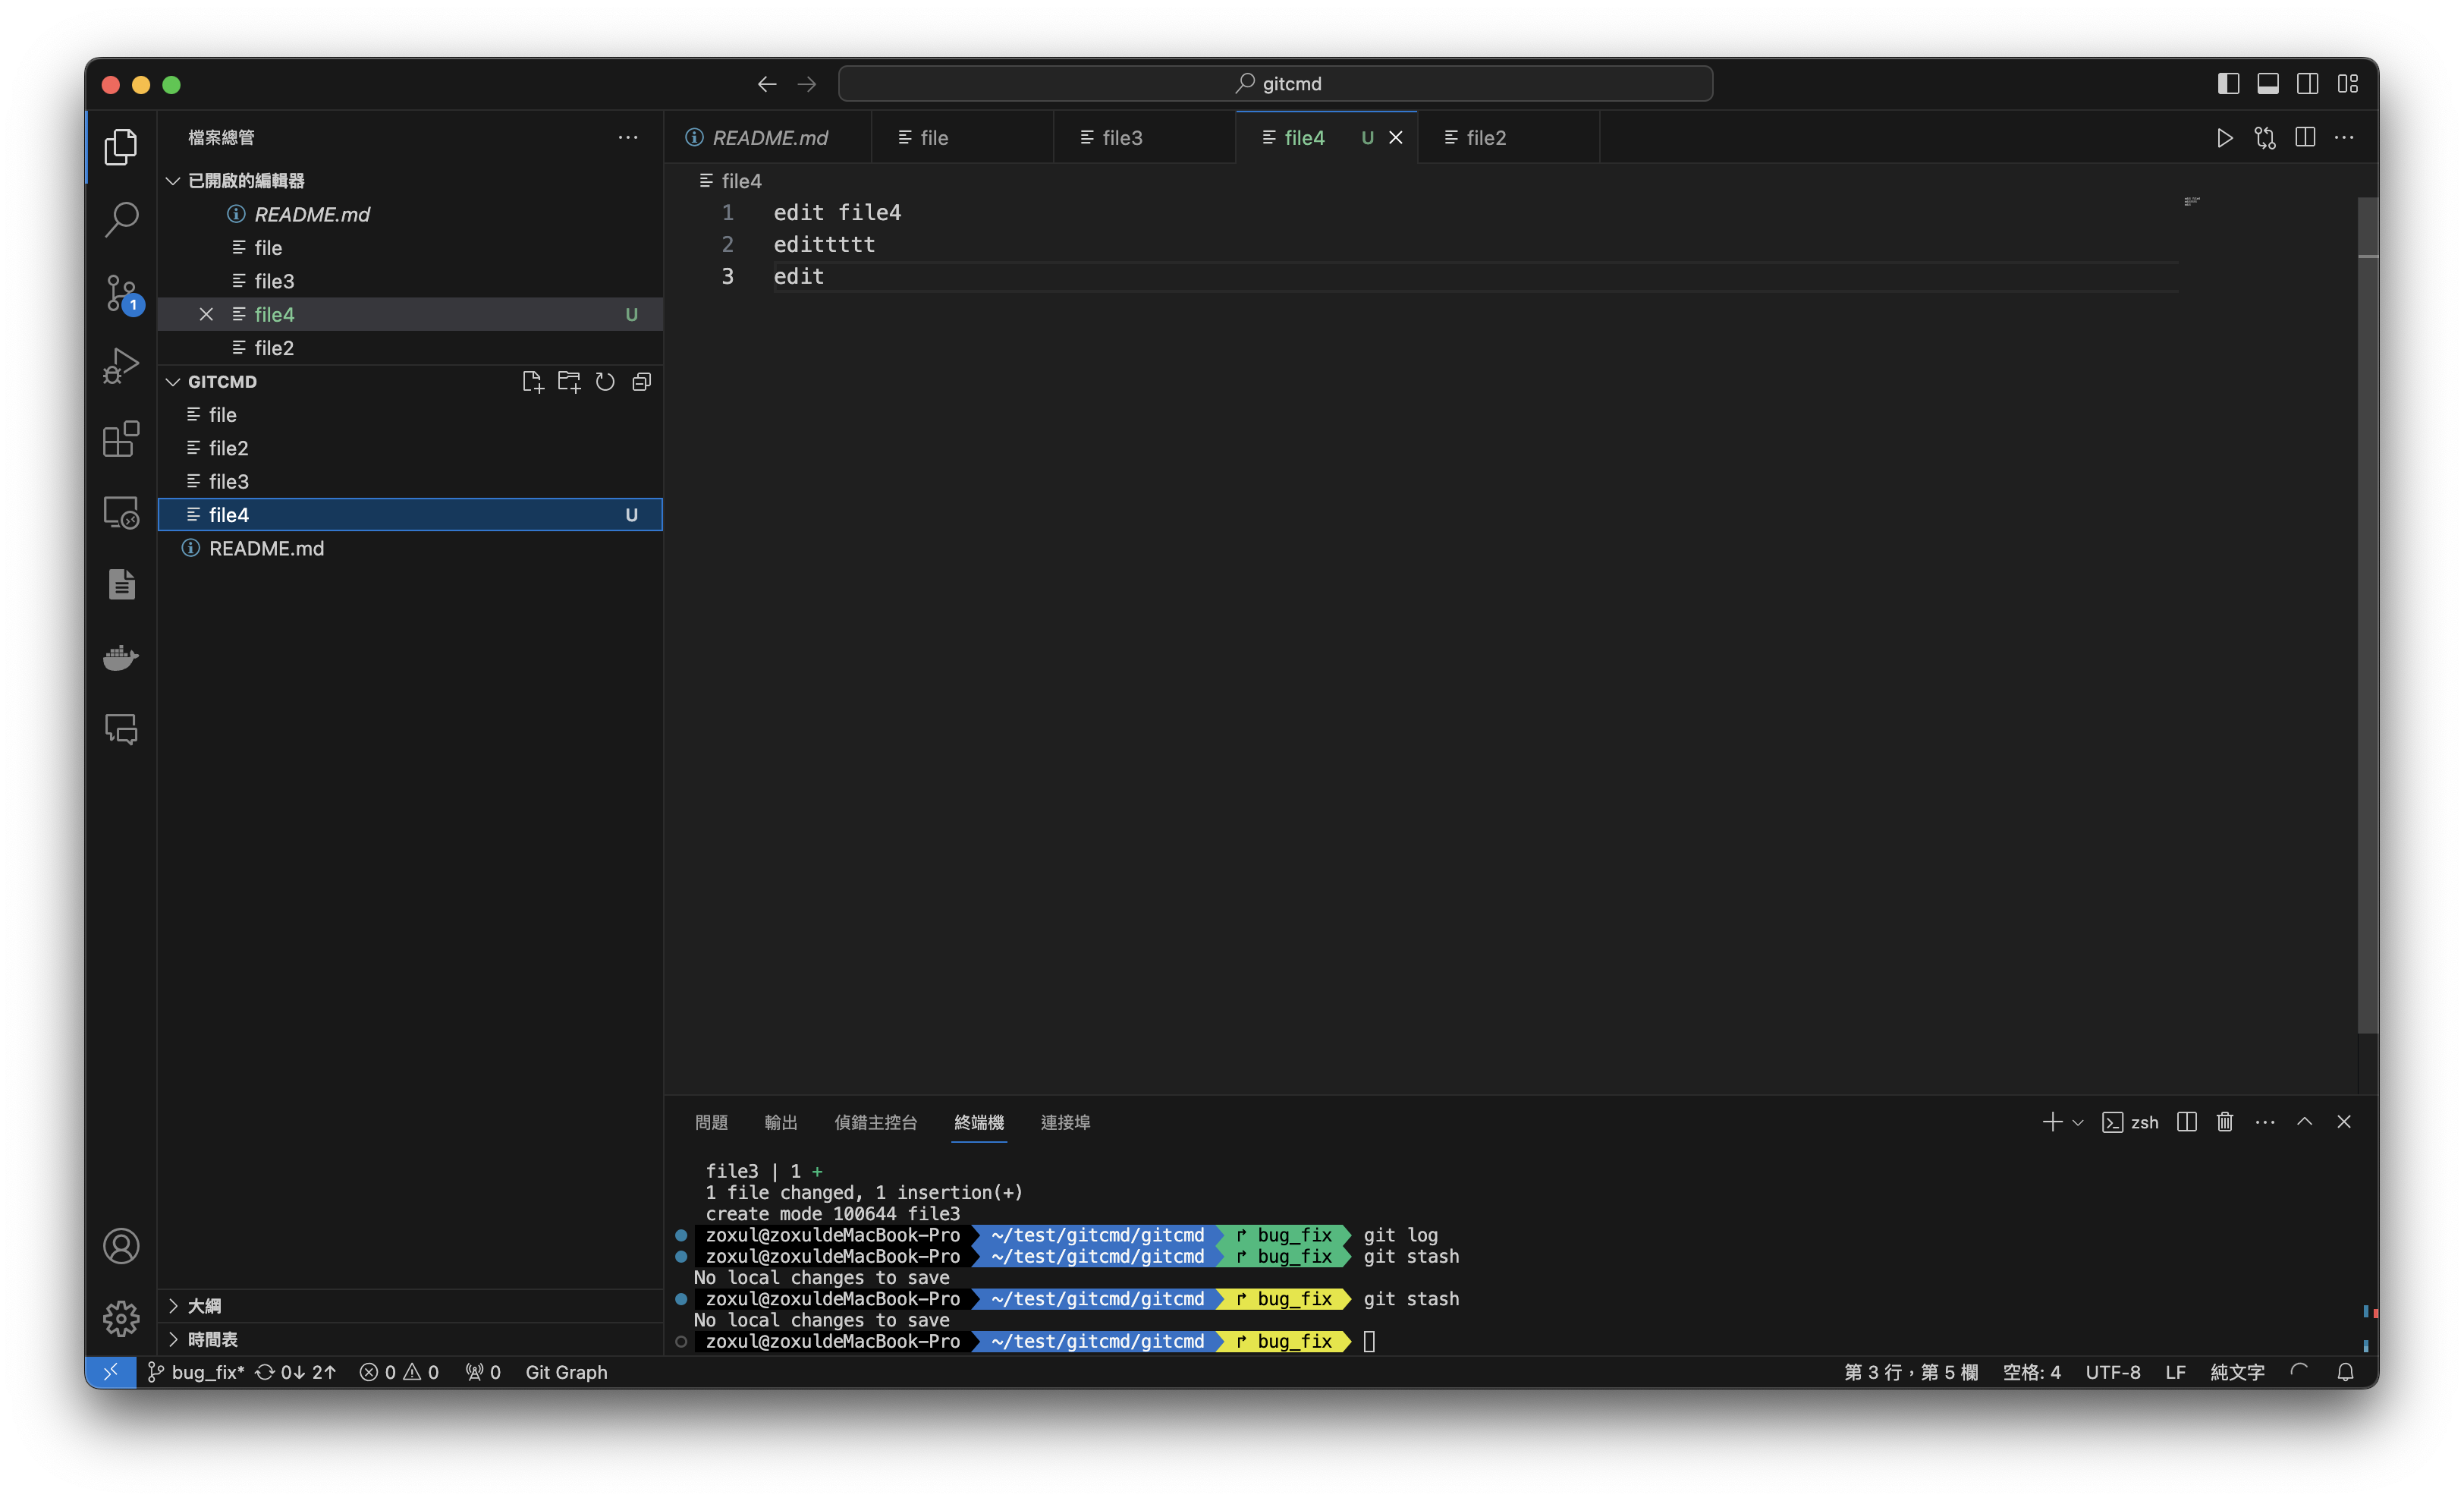Switch to the 輸出 panel tab
The width and height of the screenshot is (2464, 1501).
tap(780, 1122)
